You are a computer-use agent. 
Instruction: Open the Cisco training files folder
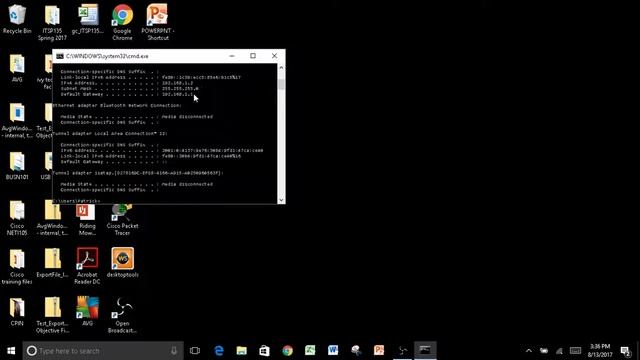pyautogui.click(x=17, y=267)
